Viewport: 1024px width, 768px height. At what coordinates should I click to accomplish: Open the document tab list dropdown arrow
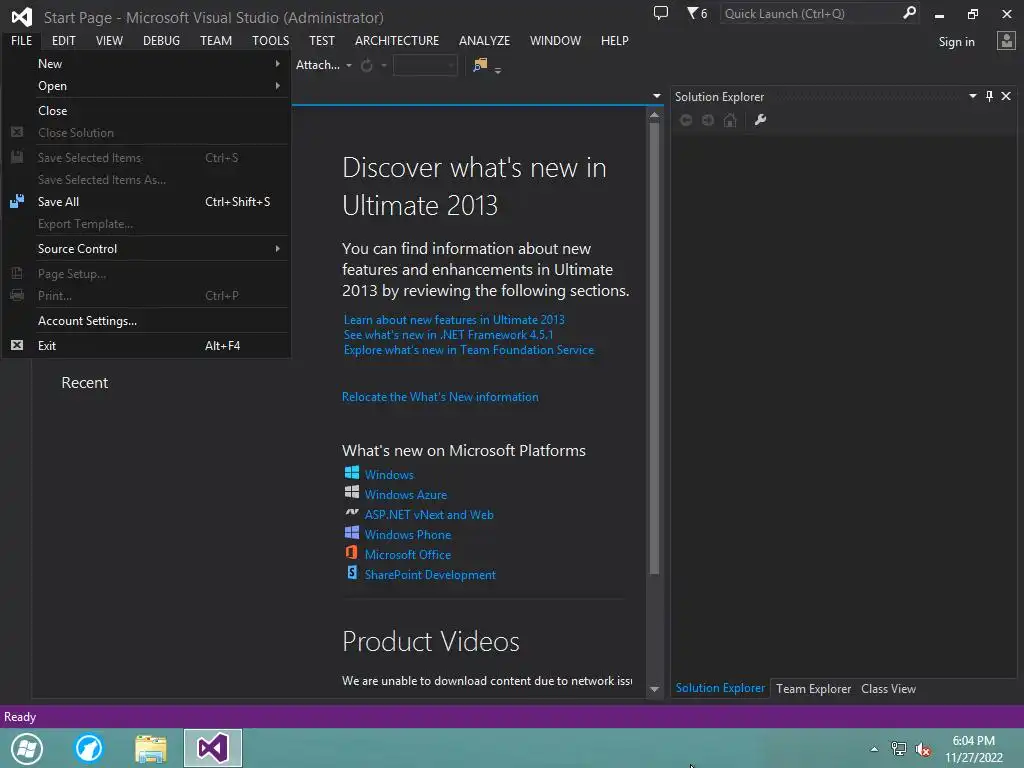pos(656,96)
